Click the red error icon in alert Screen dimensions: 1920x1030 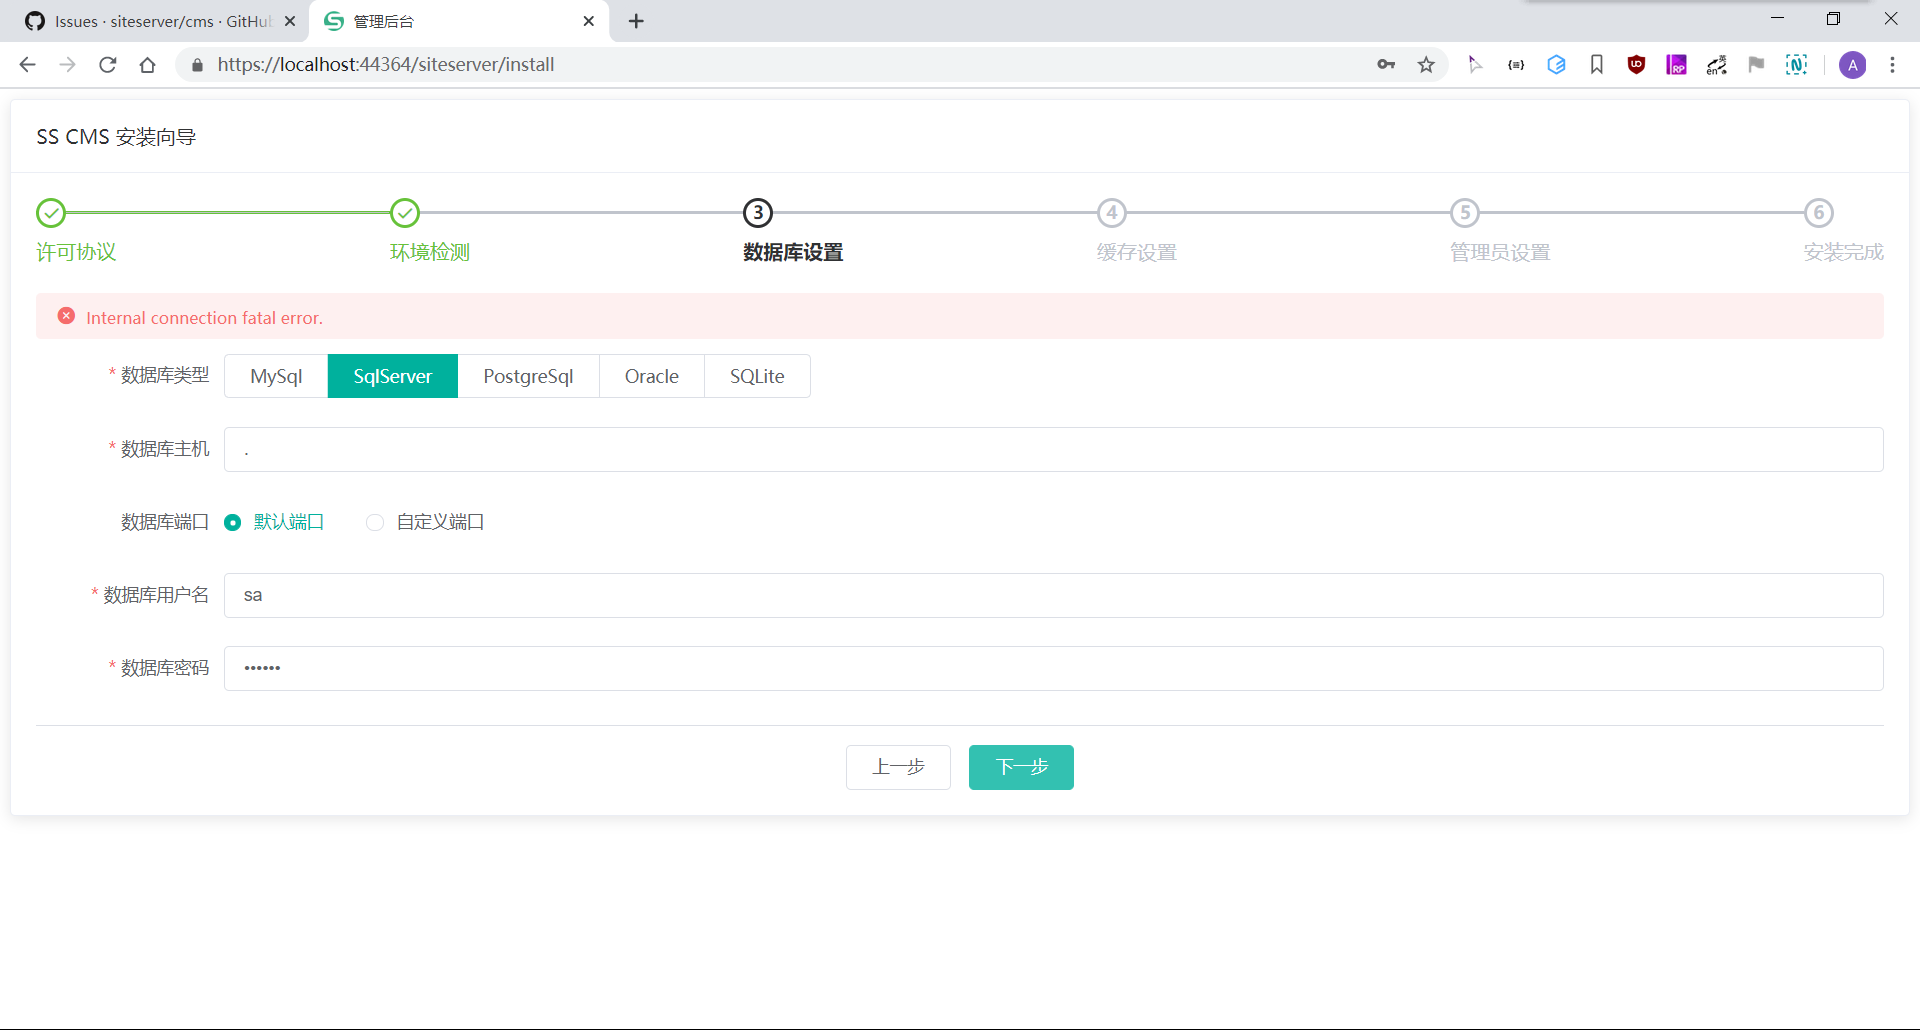66,316
